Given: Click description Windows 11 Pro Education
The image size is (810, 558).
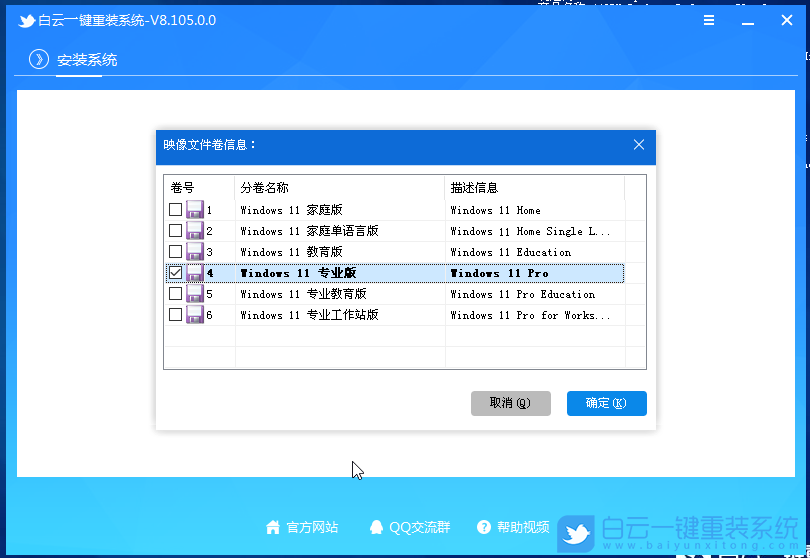Looking at the screenshot, I should tap(522, 294).
